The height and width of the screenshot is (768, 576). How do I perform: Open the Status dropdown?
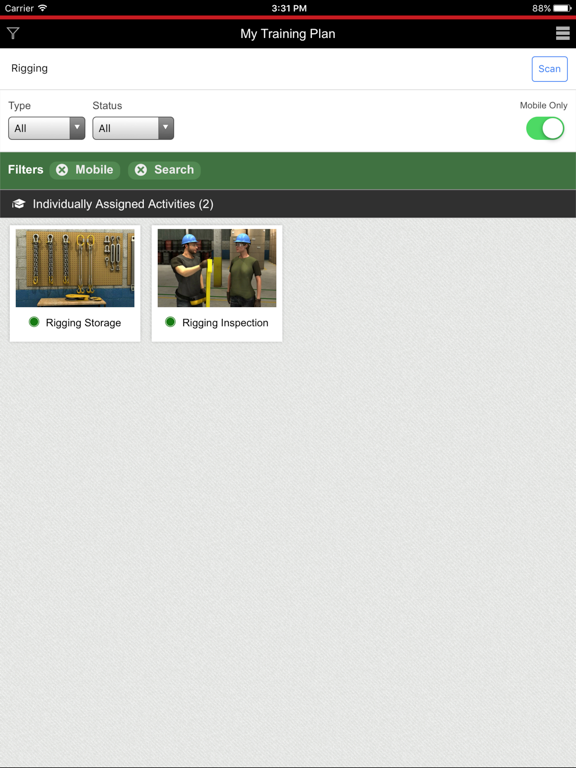point(133,128)
